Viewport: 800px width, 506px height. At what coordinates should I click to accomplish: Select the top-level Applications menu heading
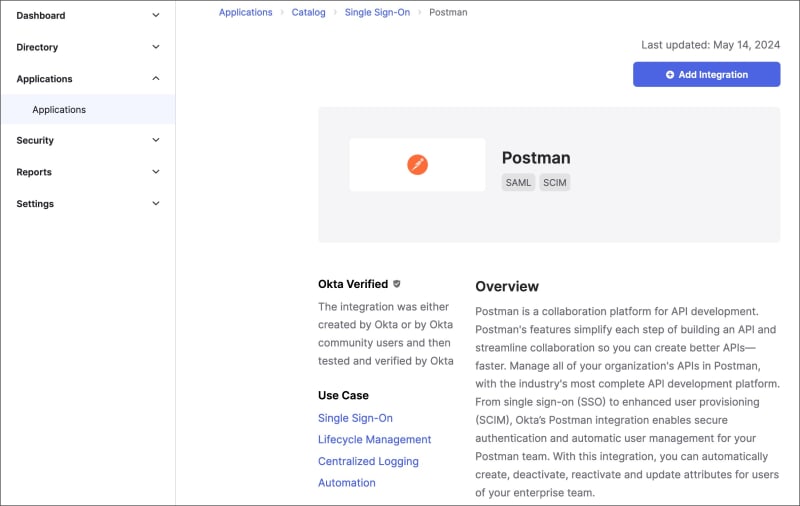click(44, 79)
